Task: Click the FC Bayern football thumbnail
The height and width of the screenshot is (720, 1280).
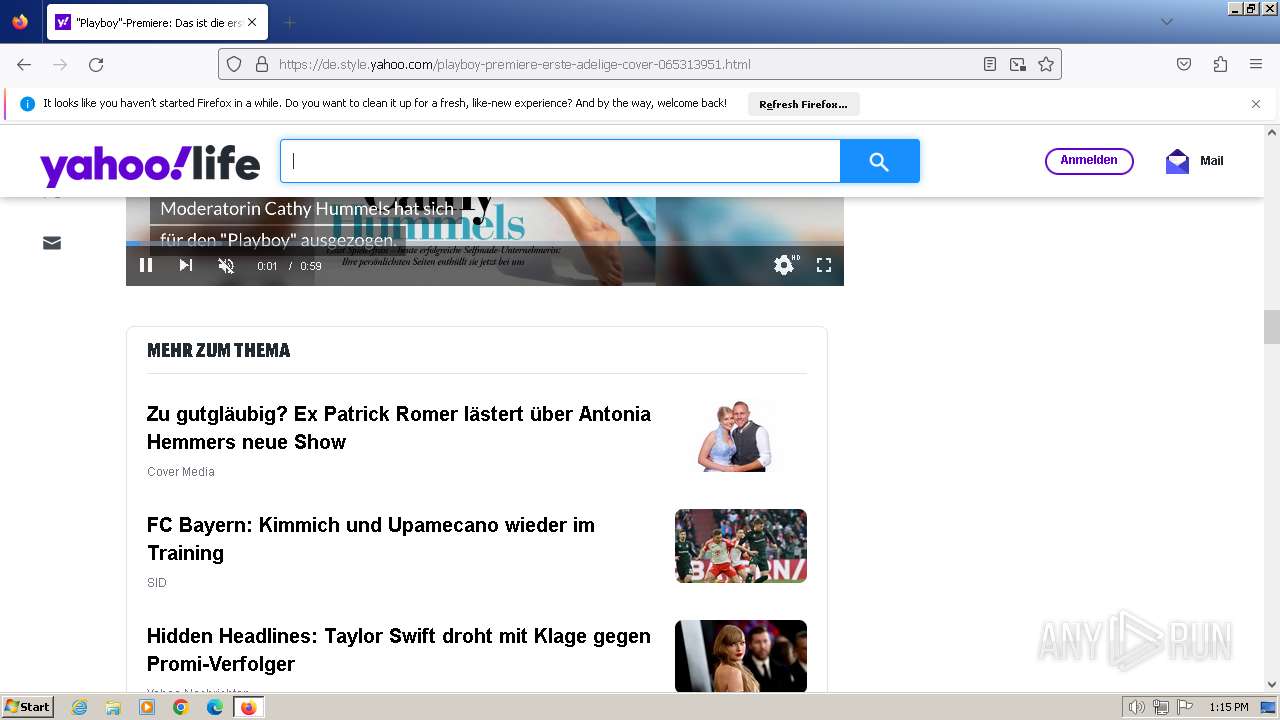Action: click(x=741, y=546)
